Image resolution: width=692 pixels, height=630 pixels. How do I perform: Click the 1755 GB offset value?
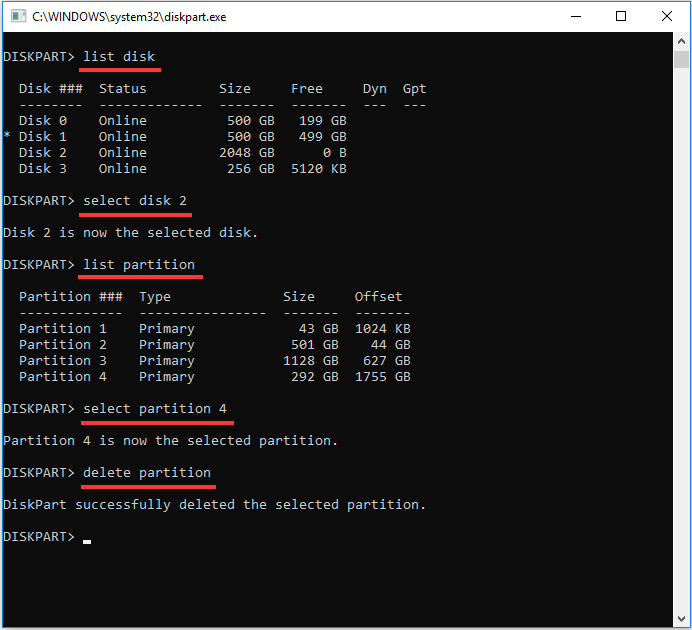pyautogui.click(x=383, y=377)
